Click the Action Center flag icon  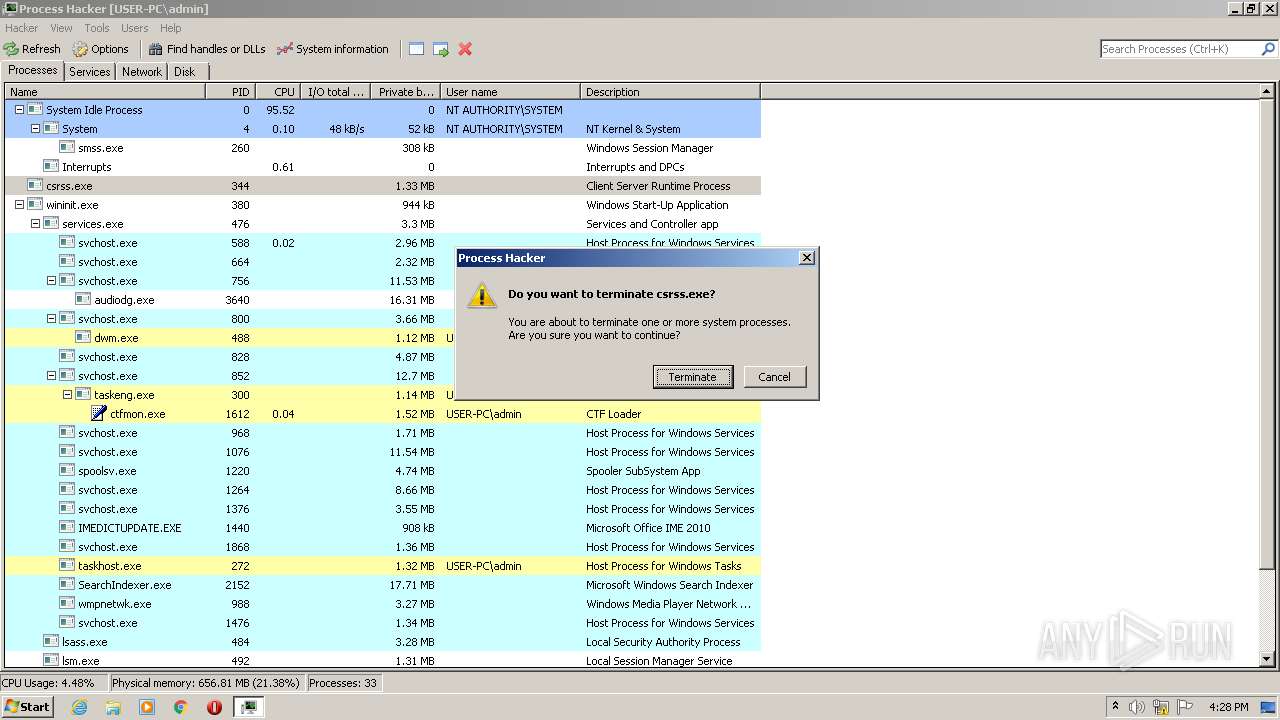tap(1185, 707)
